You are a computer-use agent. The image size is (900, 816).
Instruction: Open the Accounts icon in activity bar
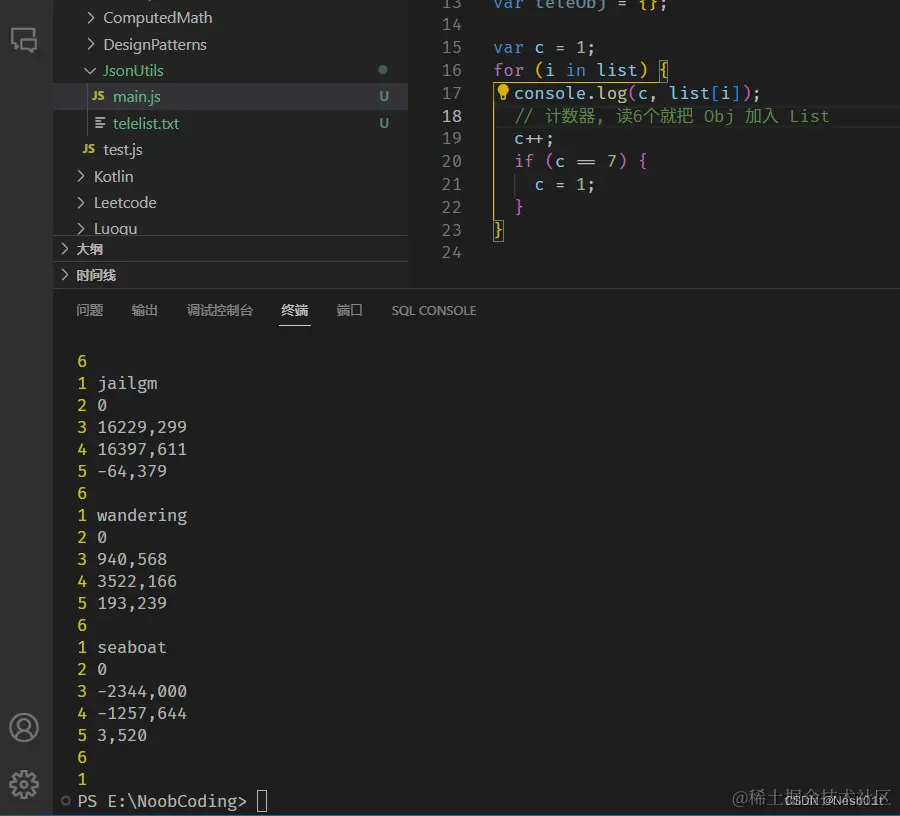coord(24,728)
